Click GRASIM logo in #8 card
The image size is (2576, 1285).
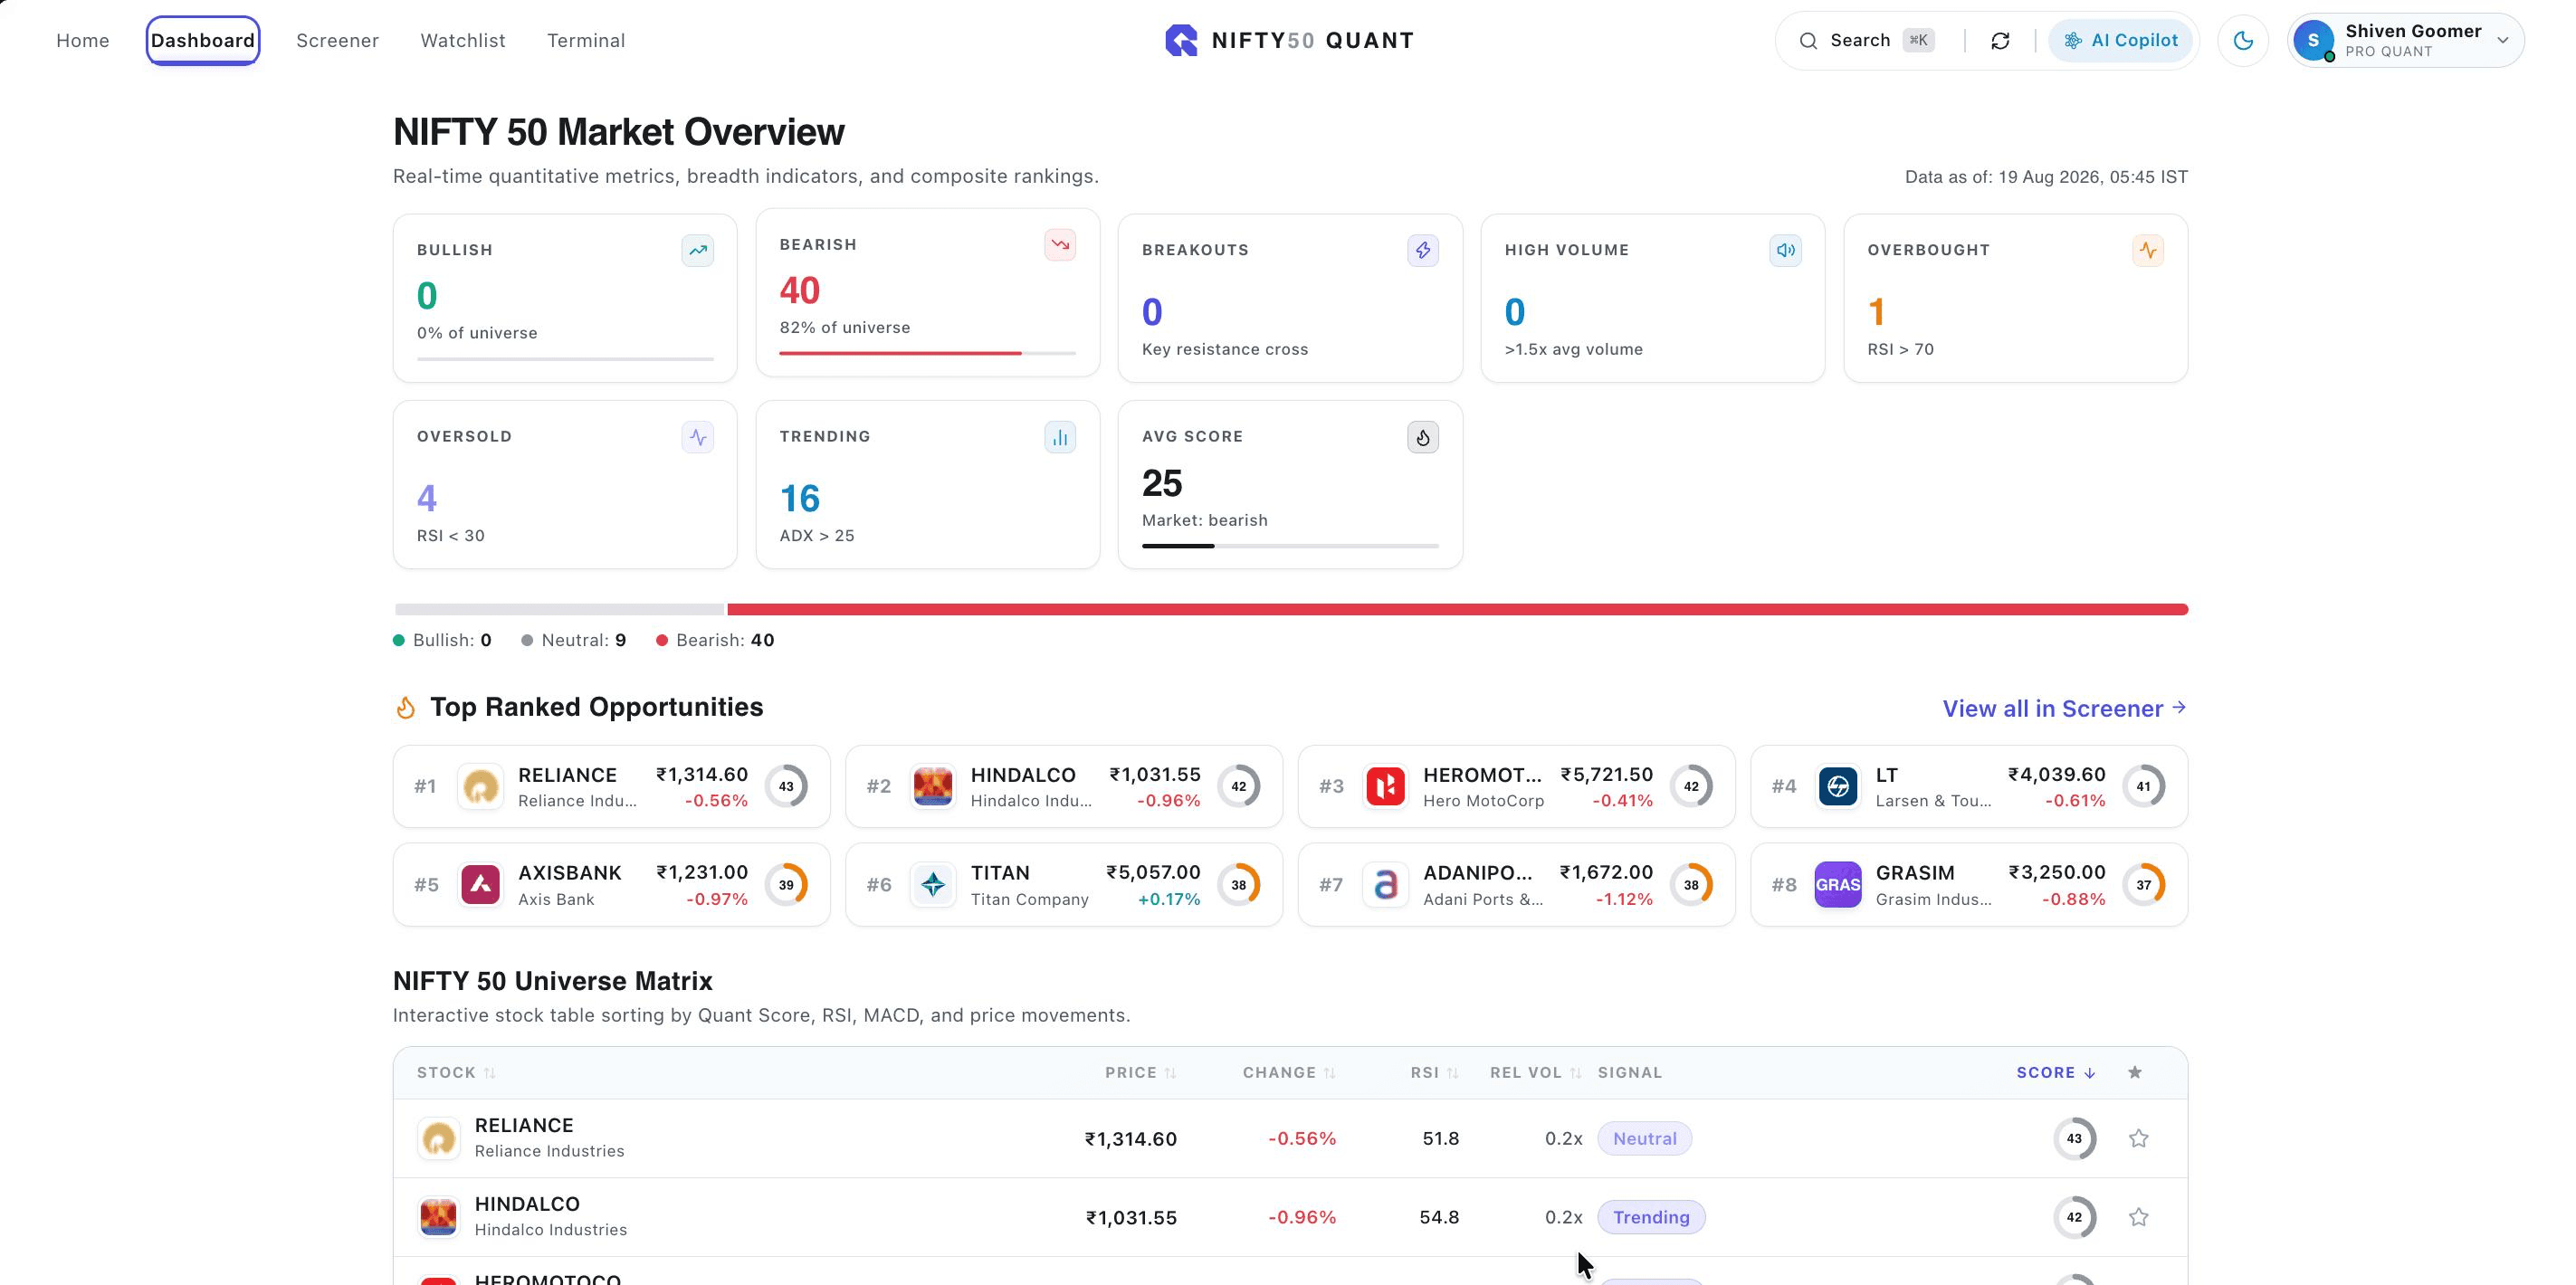[1838, 885]
